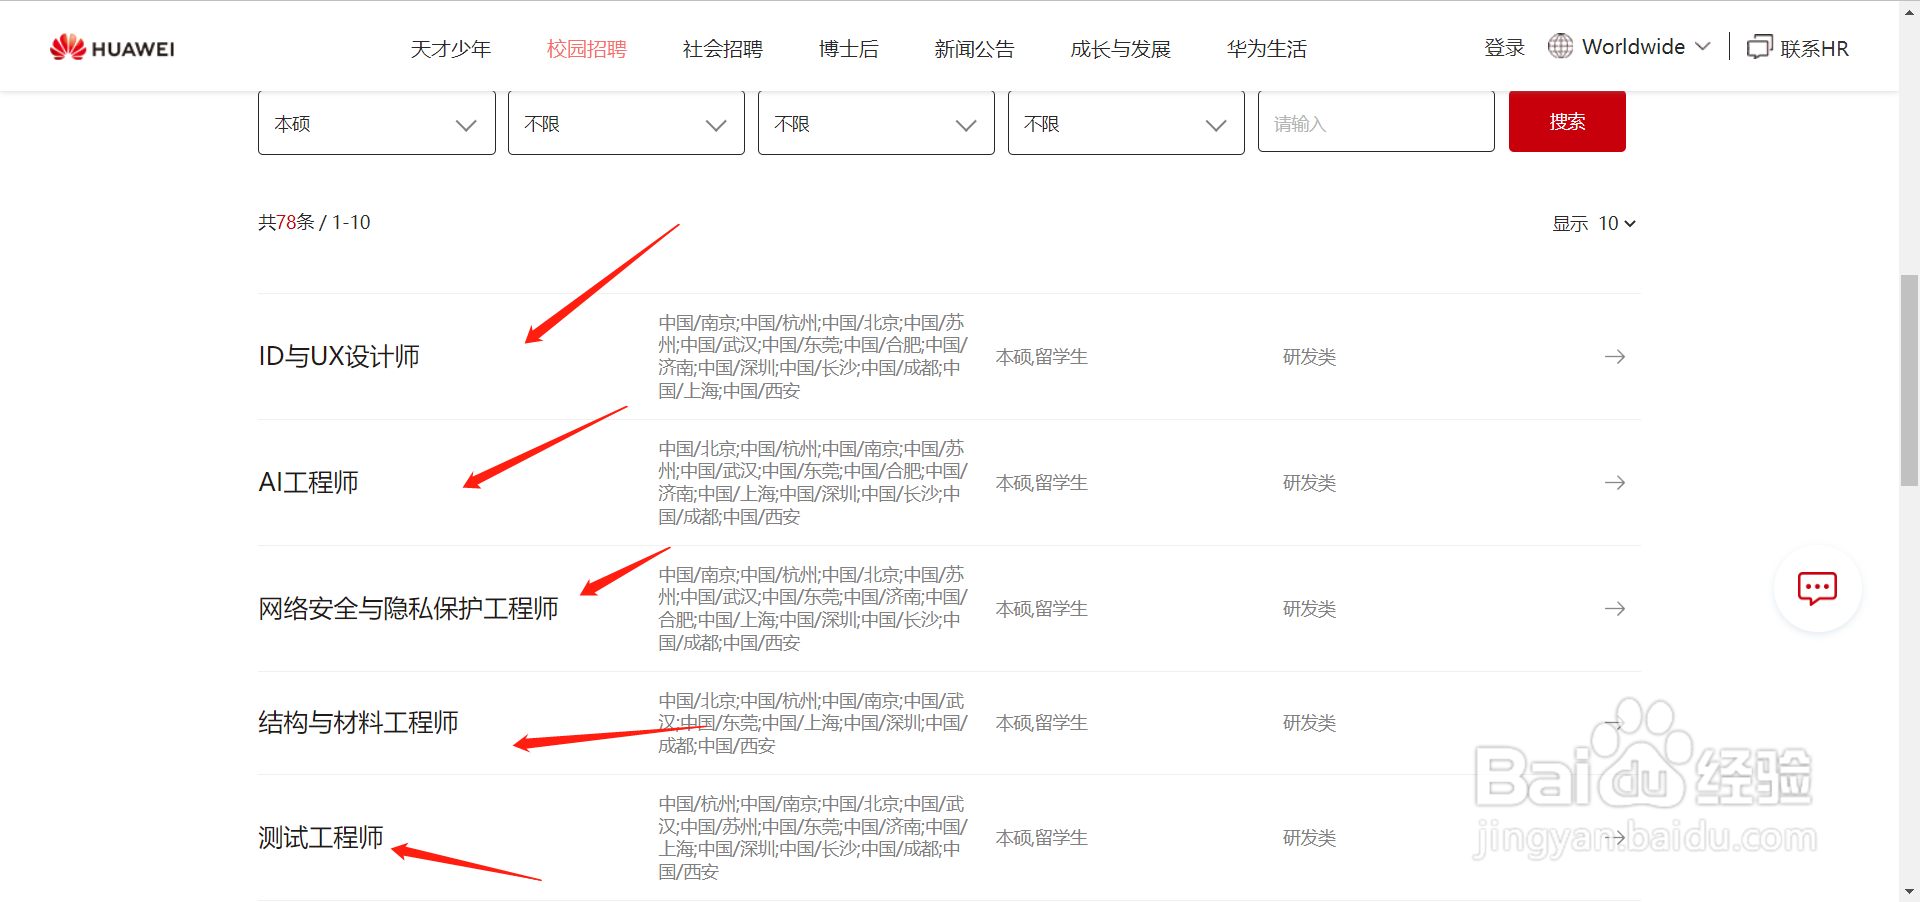1920x902 pixels.
Task: Focus the 请输入 search keyword field
Action: tap(1376, 122)
